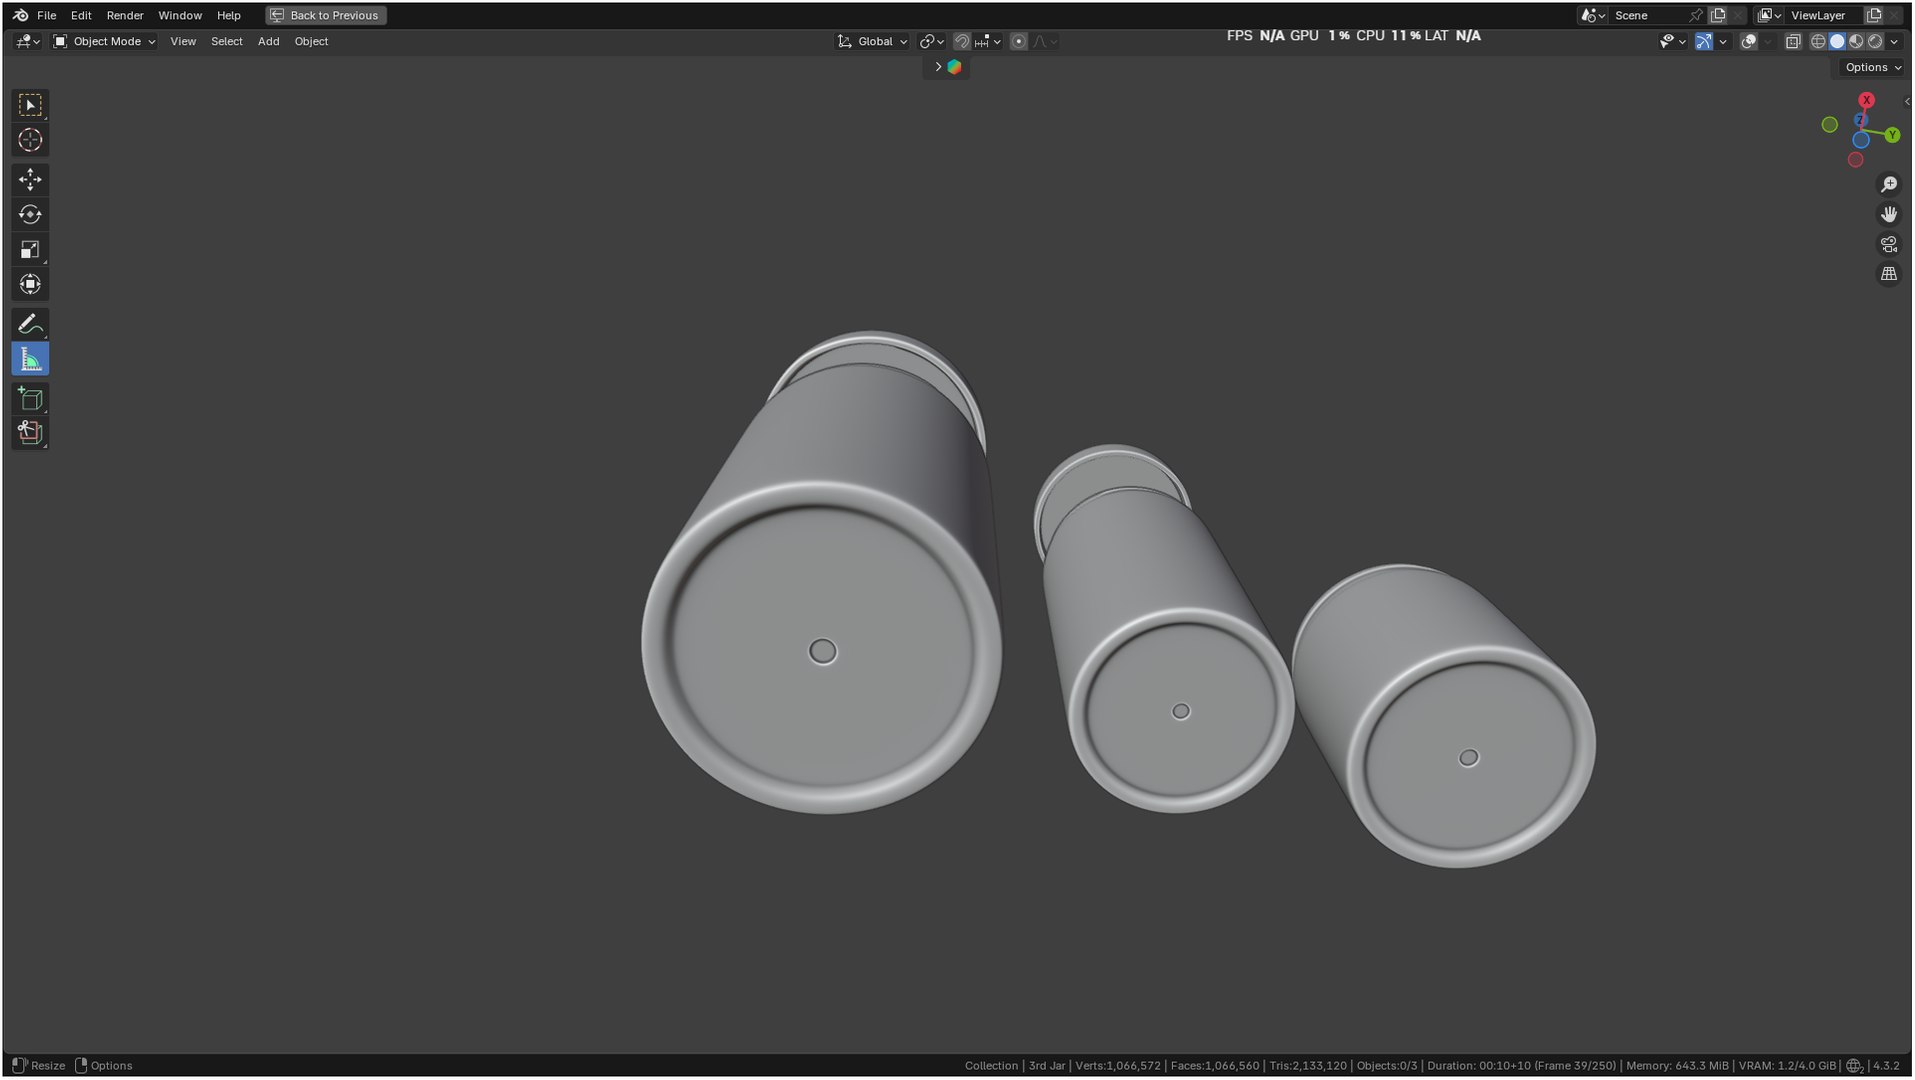Activate the Rotate tool
The image size is (1915, 1080).
[x=30, y=214]
